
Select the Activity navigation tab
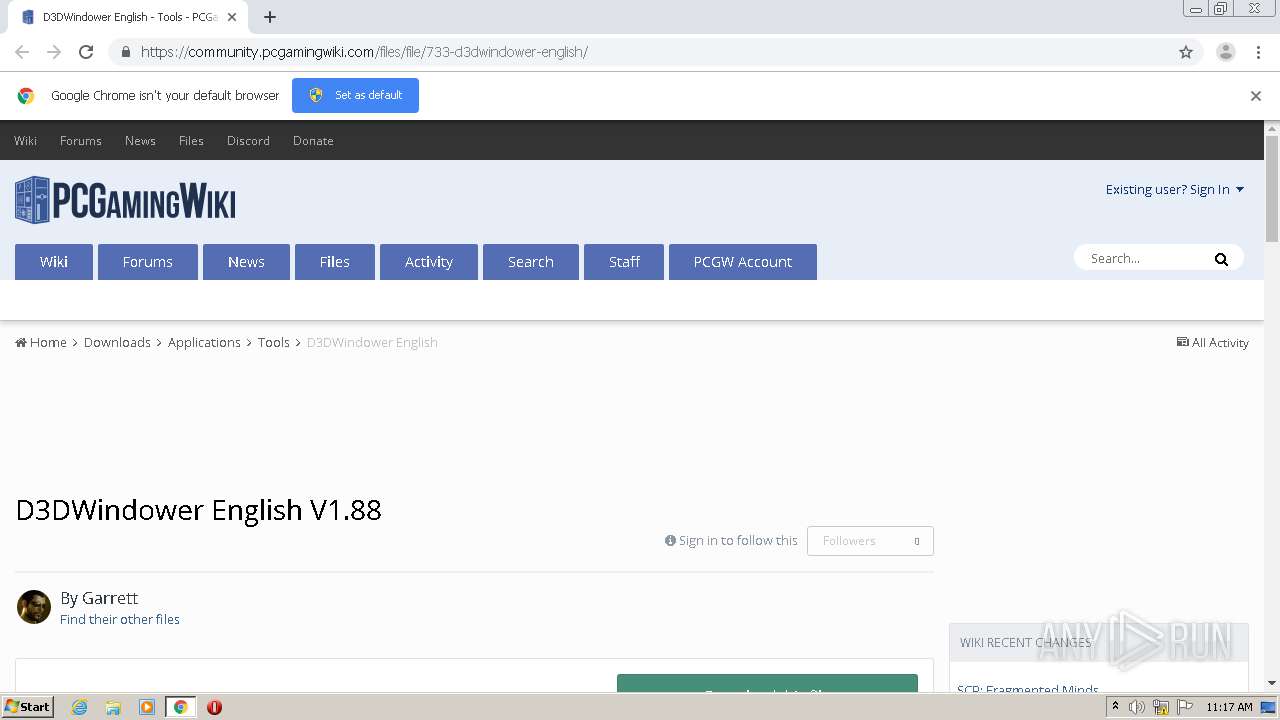point(429,262)
